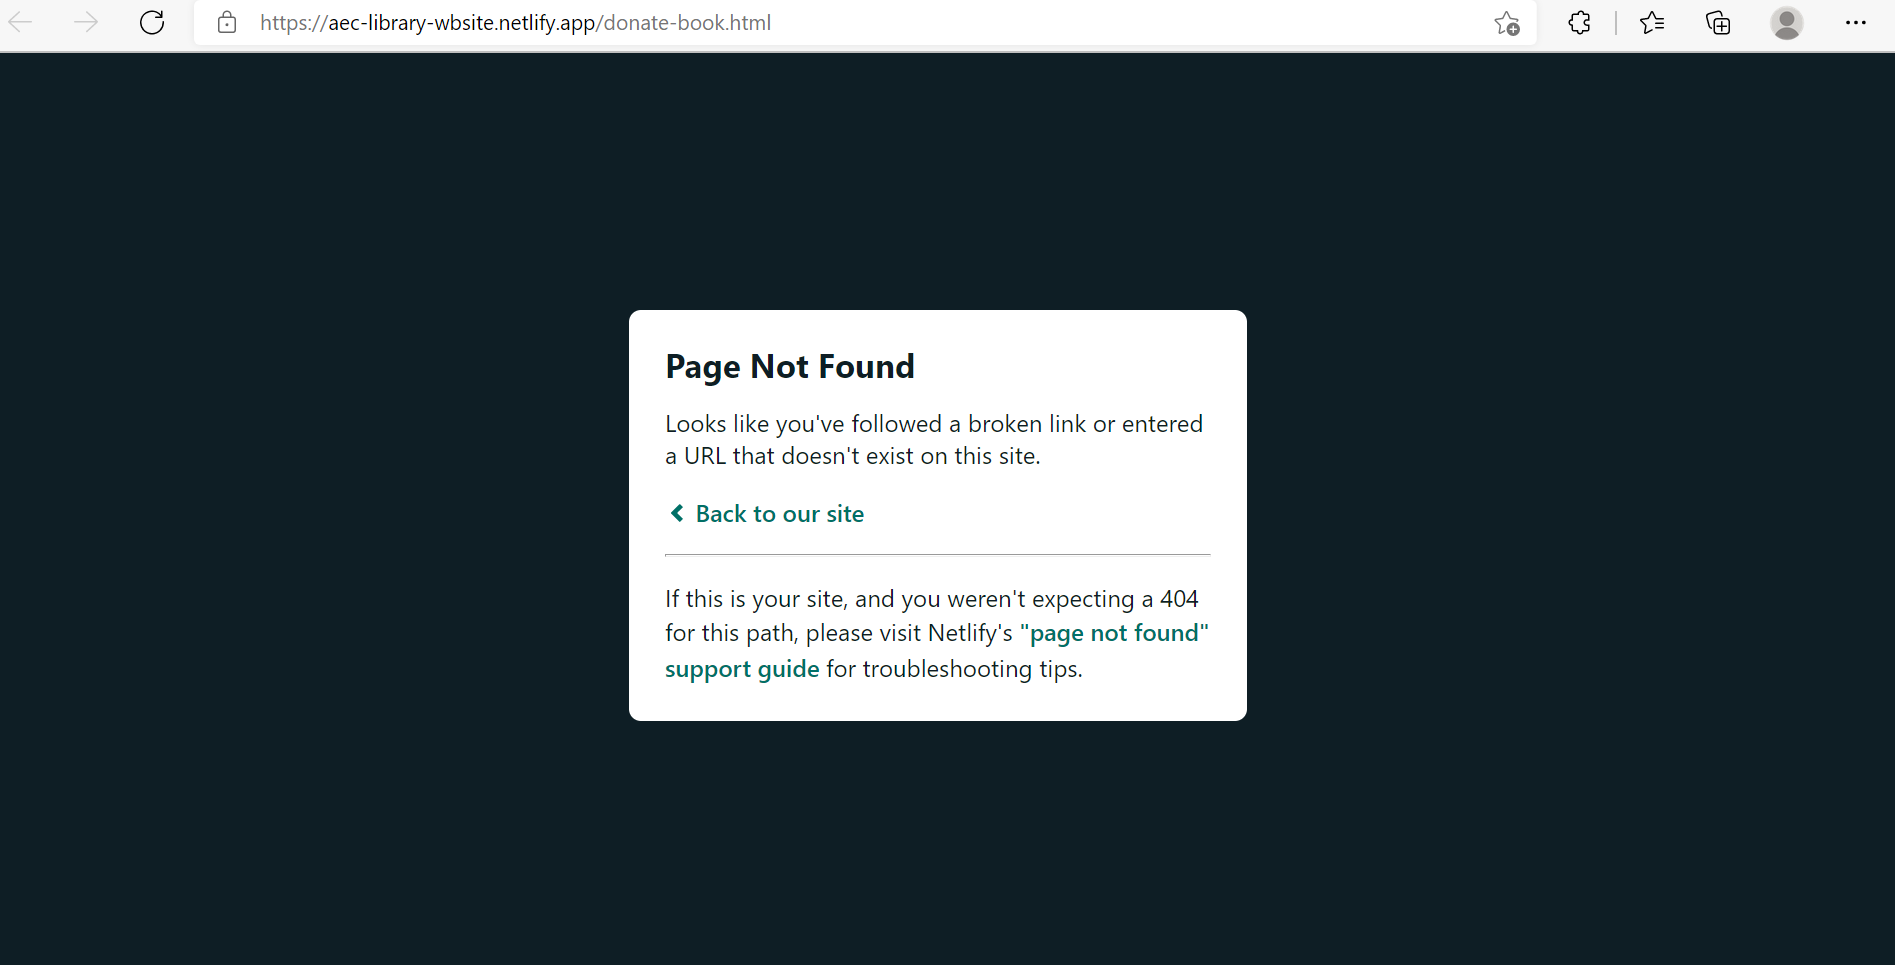Refresh the donate-book page
The image size is (1895, 965).
tap(152, 22)
